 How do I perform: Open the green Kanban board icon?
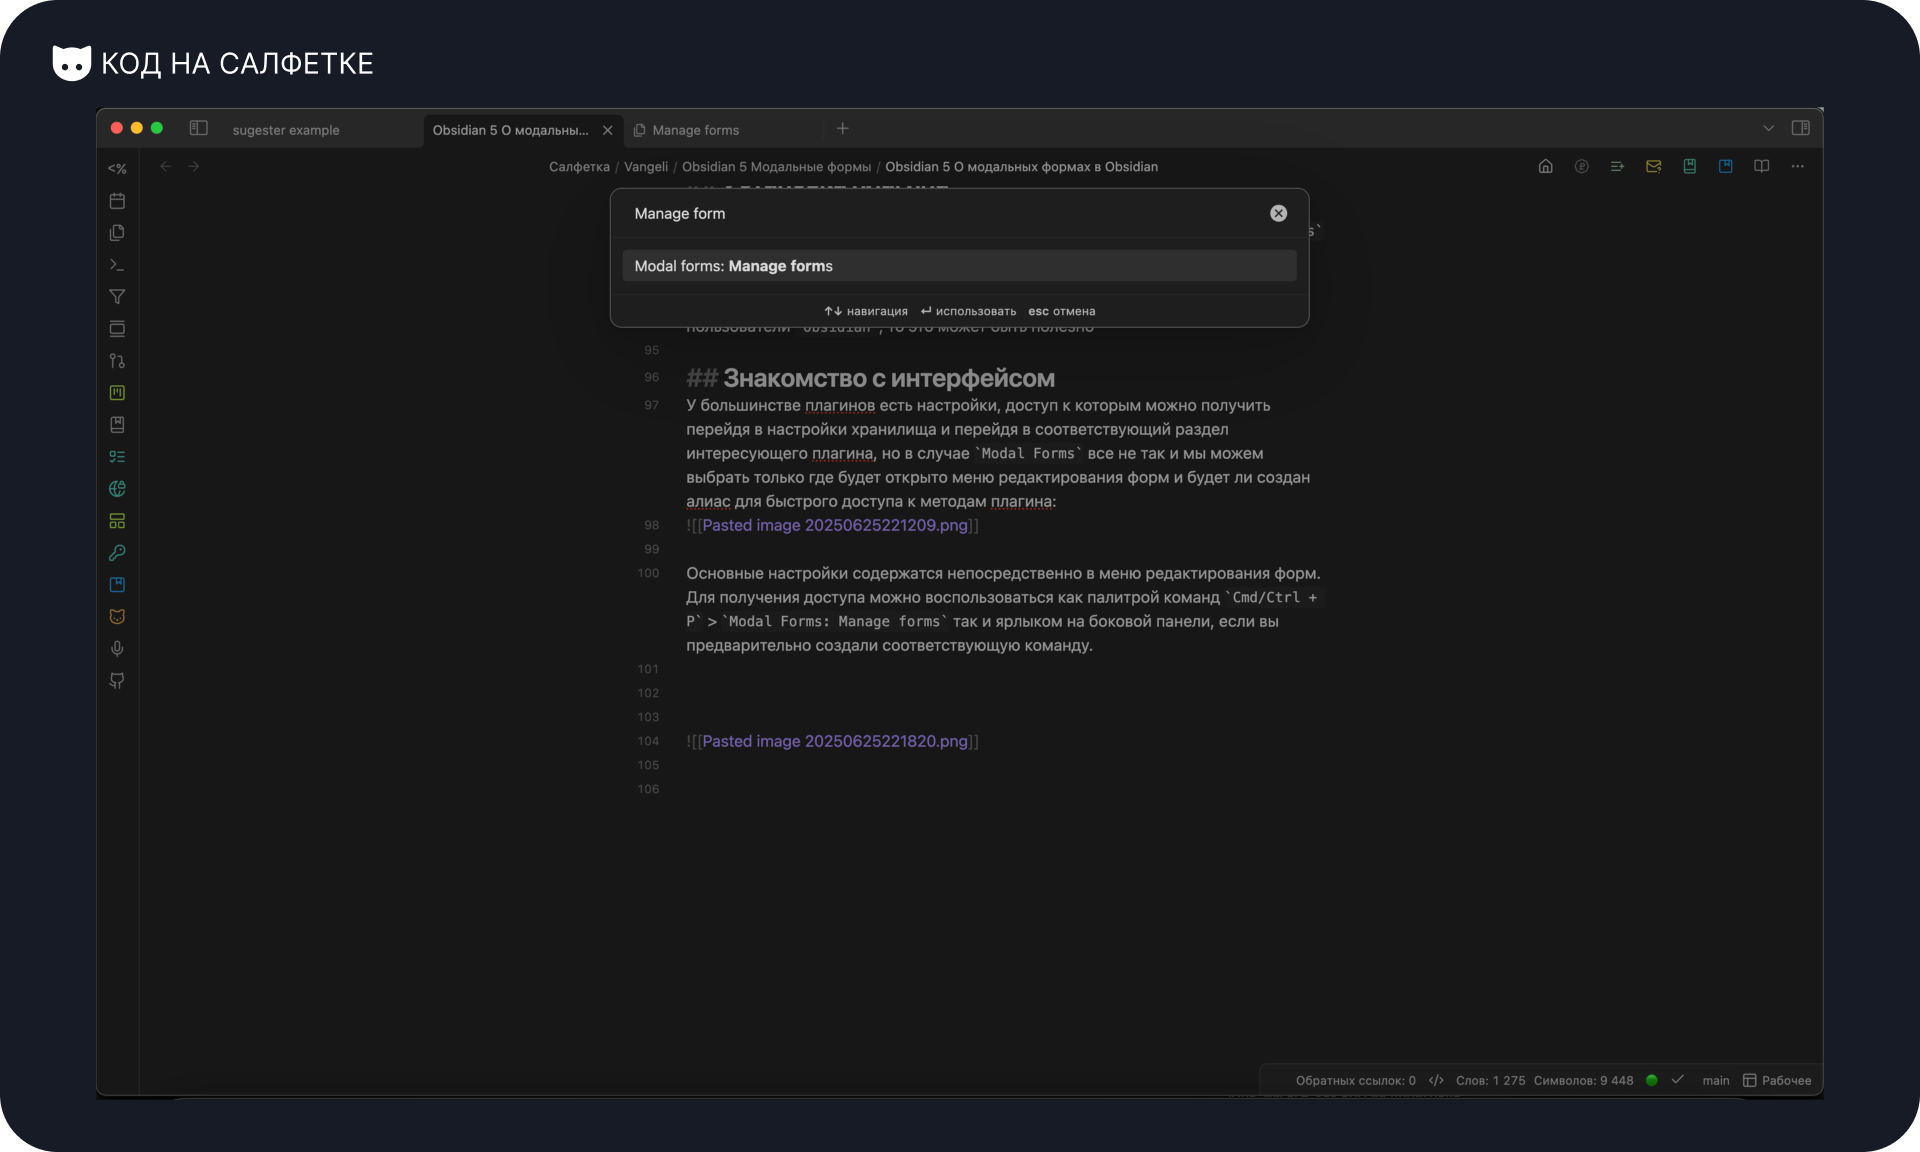[x=117, y=393]
